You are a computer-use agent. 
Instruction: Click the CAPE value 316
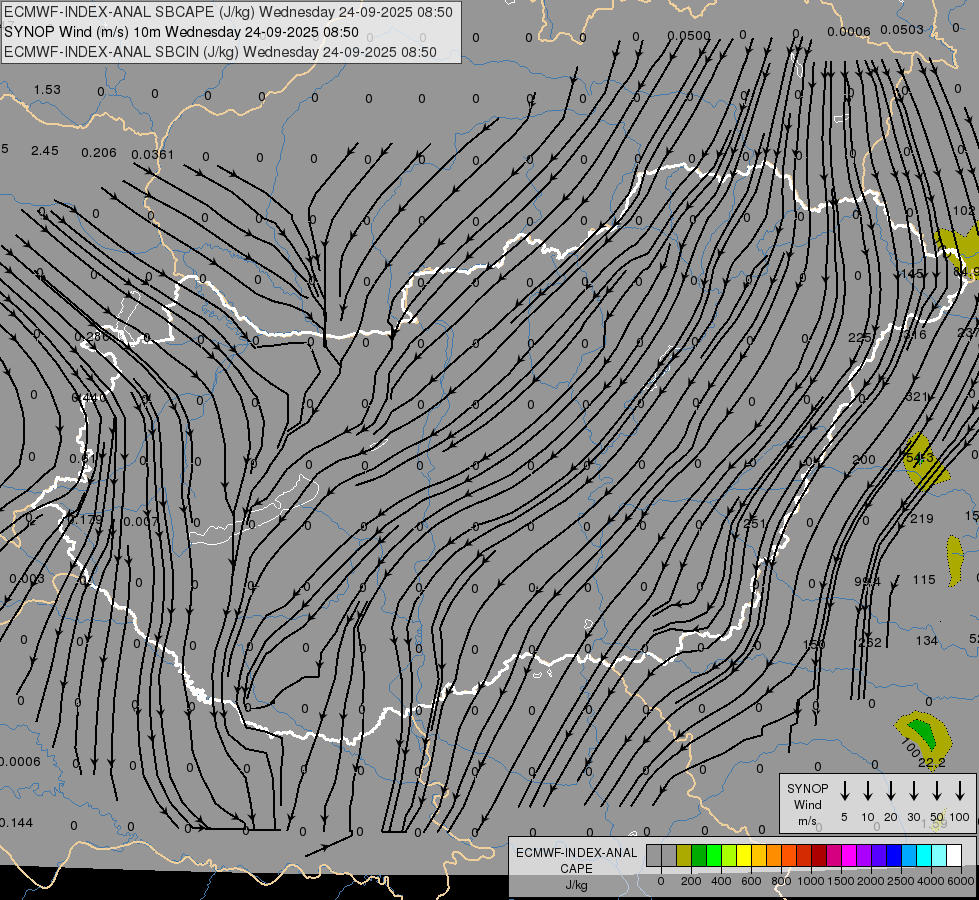(915, 334)
